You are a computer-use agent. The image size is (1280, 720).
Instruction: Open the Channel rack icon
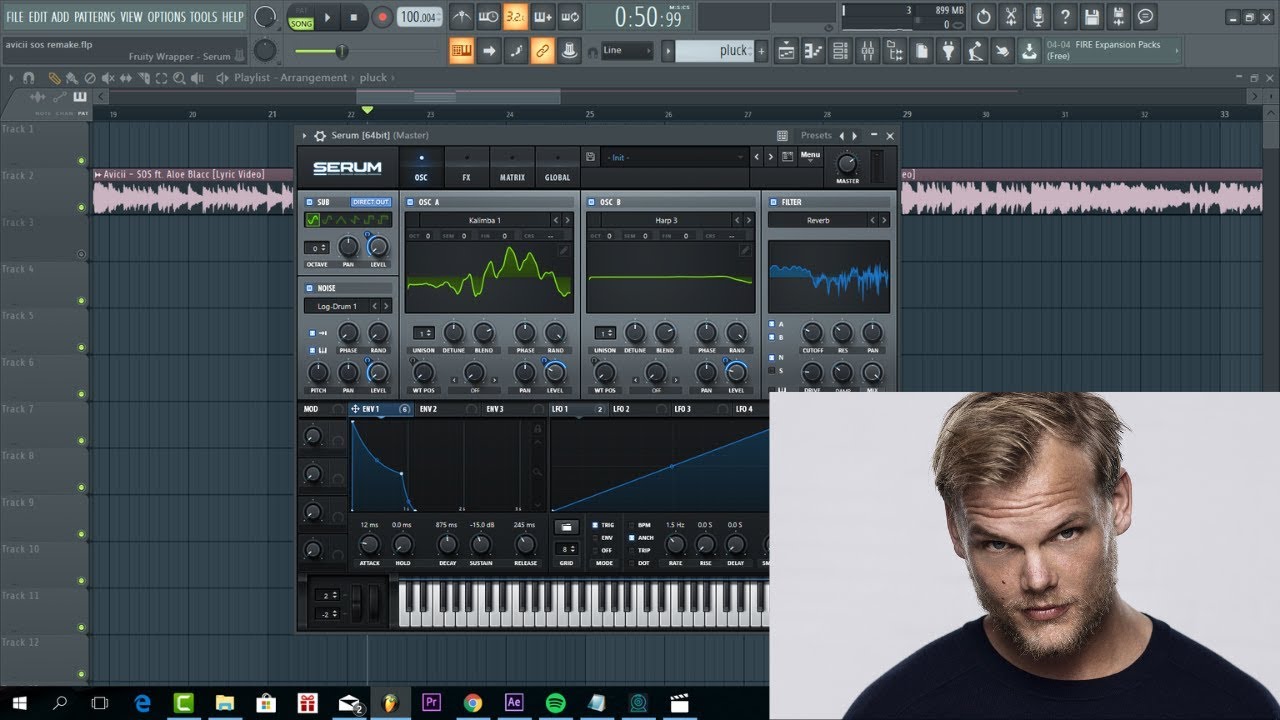pyautogui.click(x=841, y=51)
